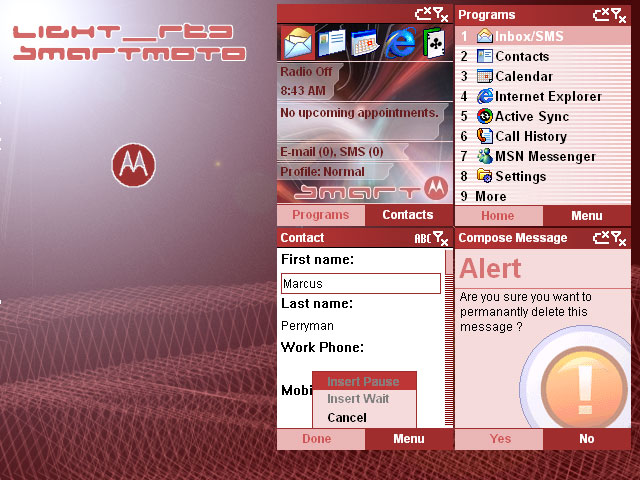Viewport: 640px width, 480px height.
Task: Click the battery icon in the Compose Message title bar
Action: (601, 238)
